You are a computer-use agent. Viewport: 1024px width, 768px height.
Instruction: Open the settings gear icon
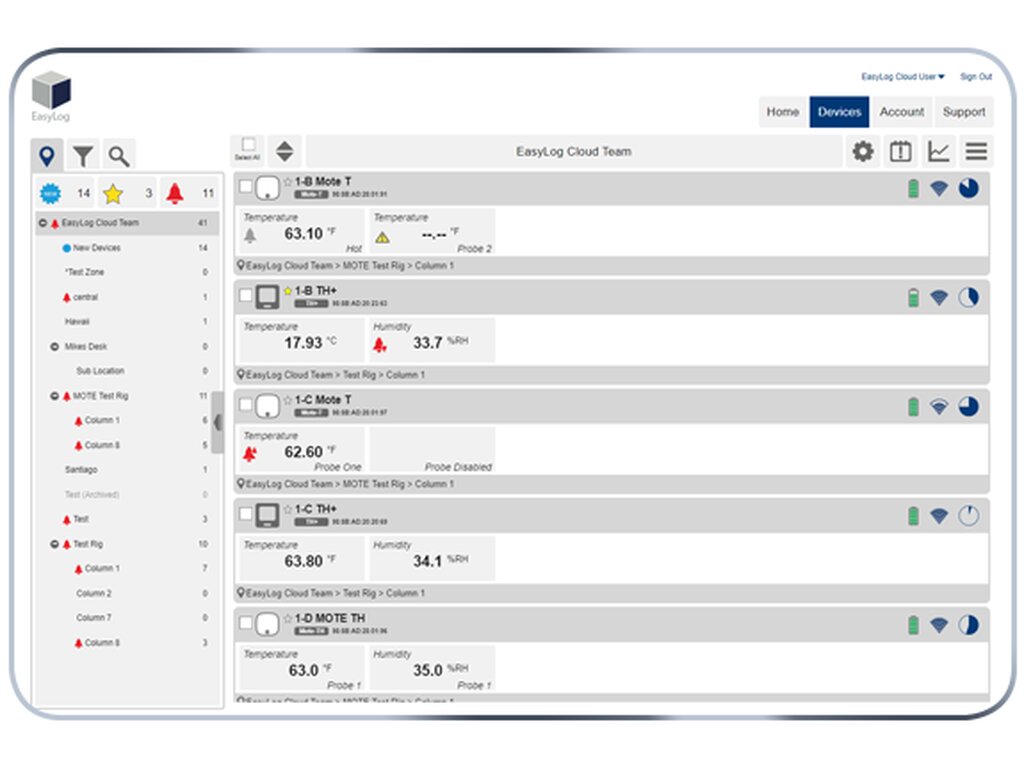click(863, 152)
